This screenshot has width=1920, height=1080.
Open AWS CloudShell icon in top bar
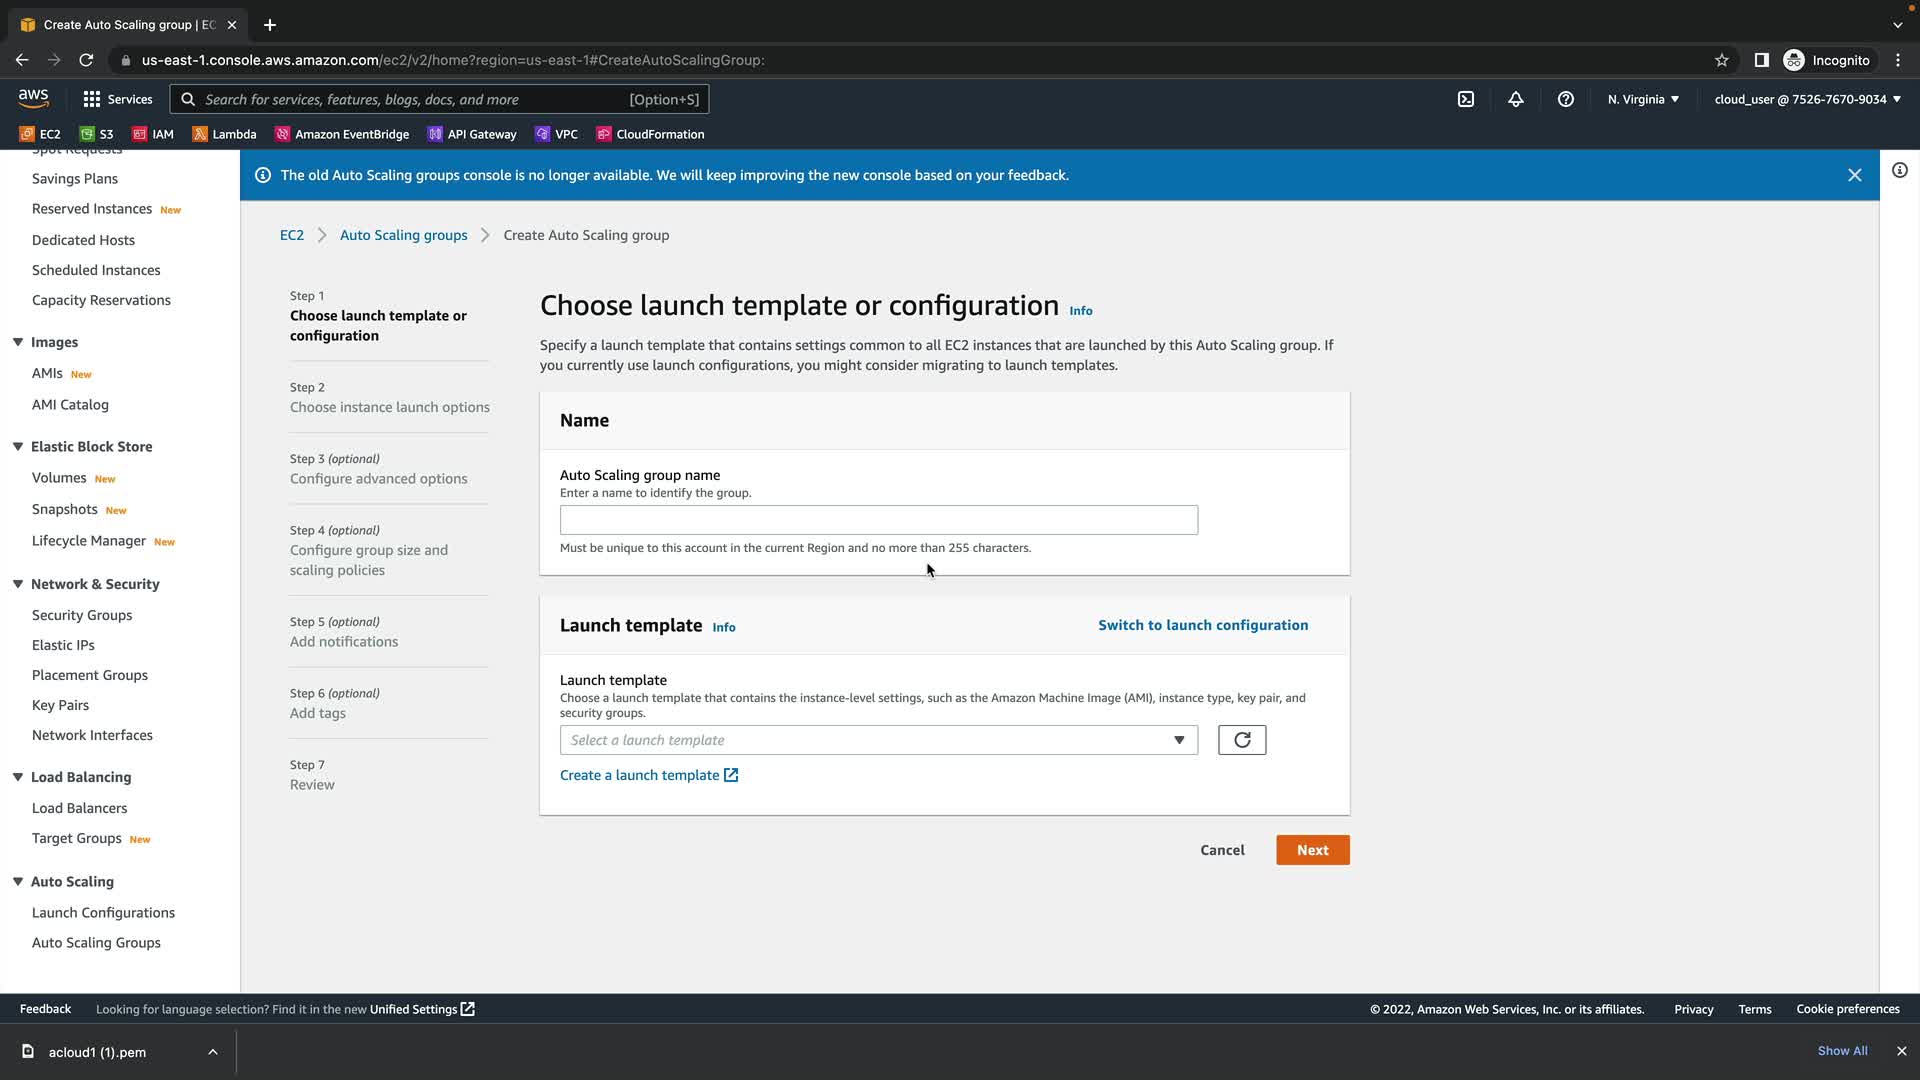[1465, 99]
